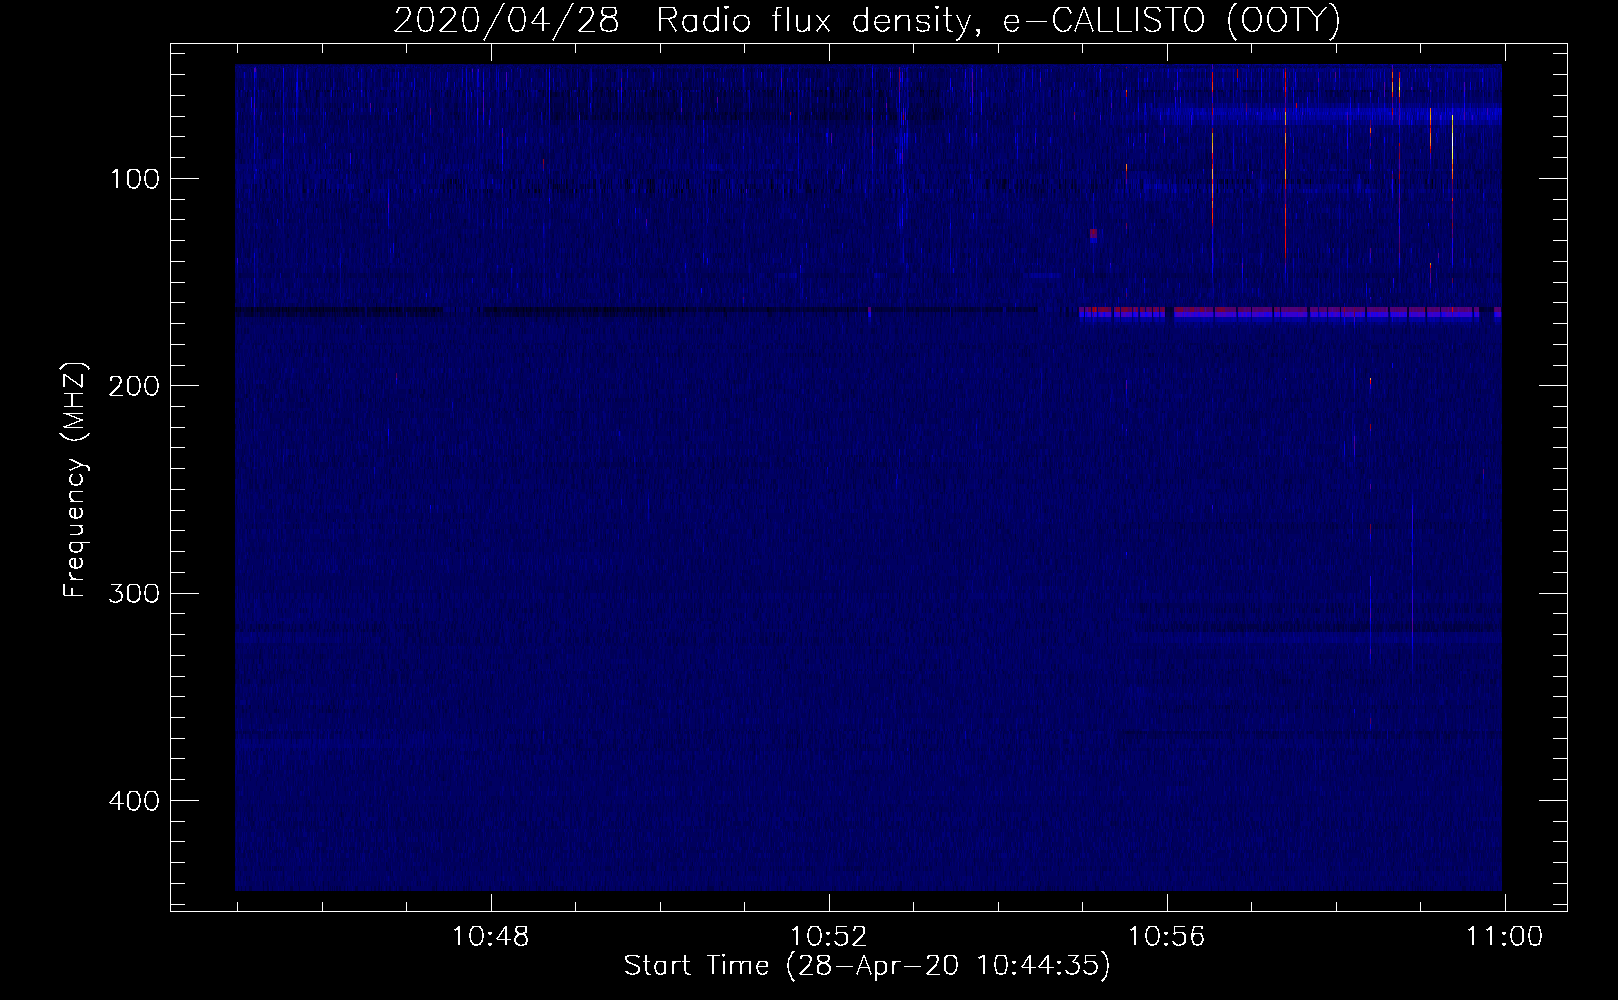Screen dimensions: 1618x1000
Task: Click the bright red-purple band near 165 MHz
Action: coord(1290,313)
